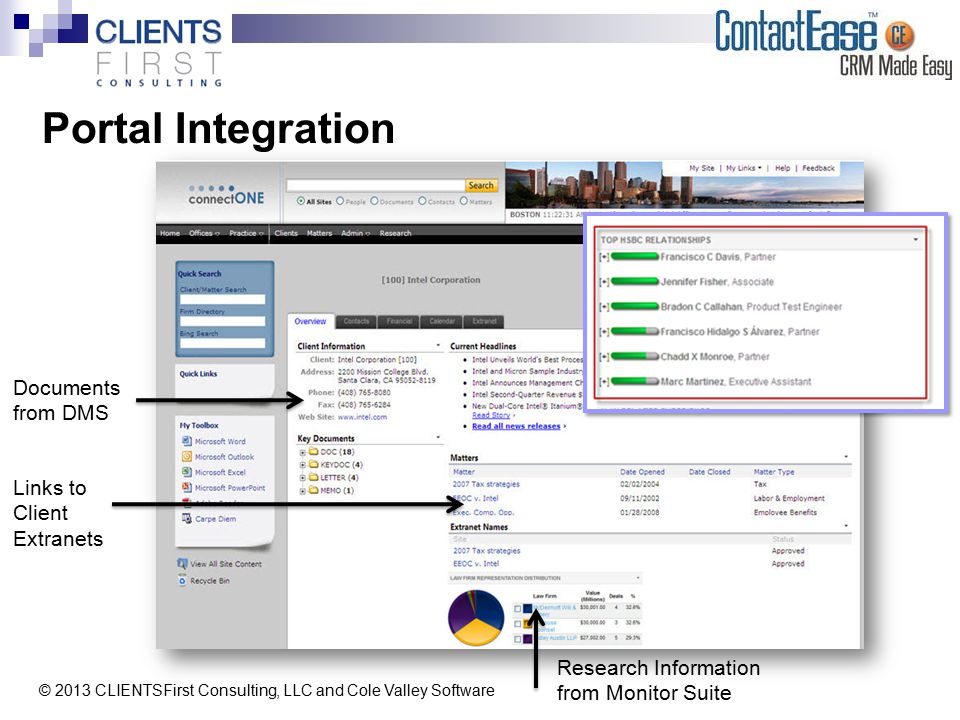Viewport: 960px width, 720px height.
Task: Click the MEMO (1) folder icon
Action: click(313, 490)
